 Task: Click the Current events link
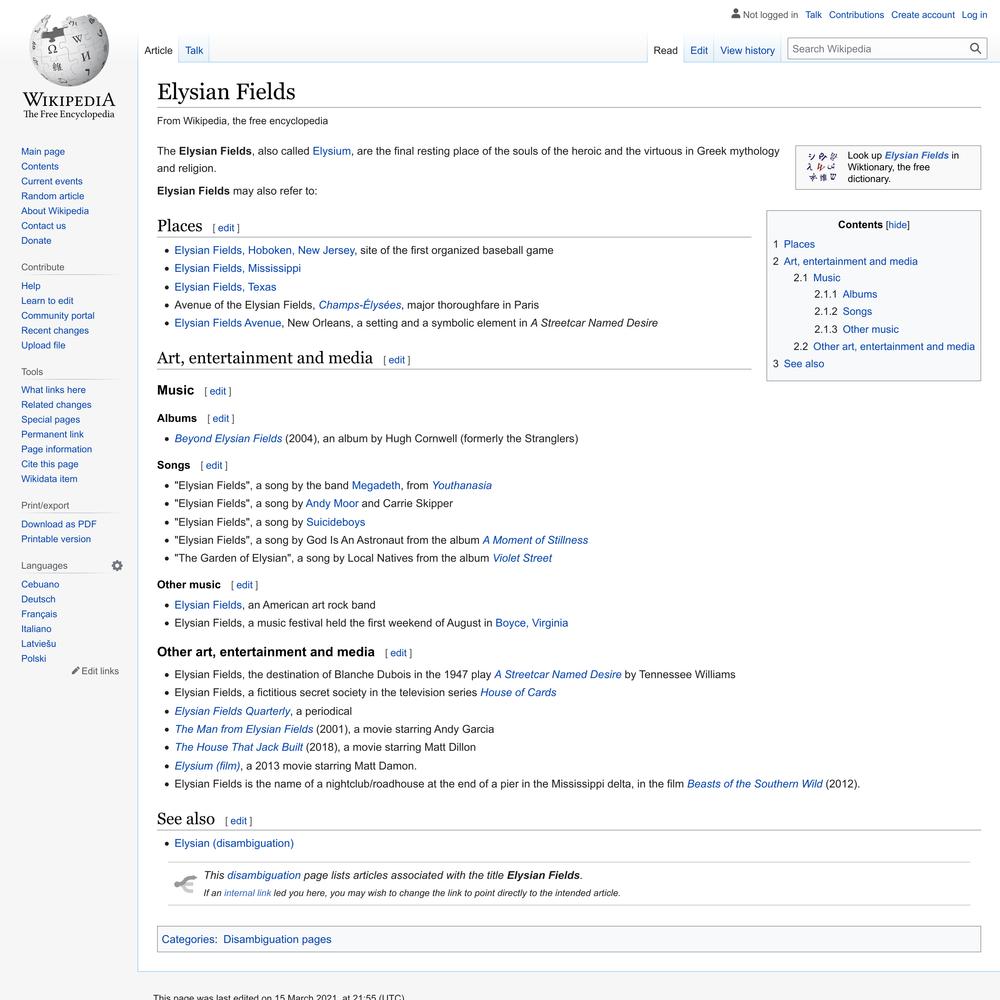tap(52, 181)
